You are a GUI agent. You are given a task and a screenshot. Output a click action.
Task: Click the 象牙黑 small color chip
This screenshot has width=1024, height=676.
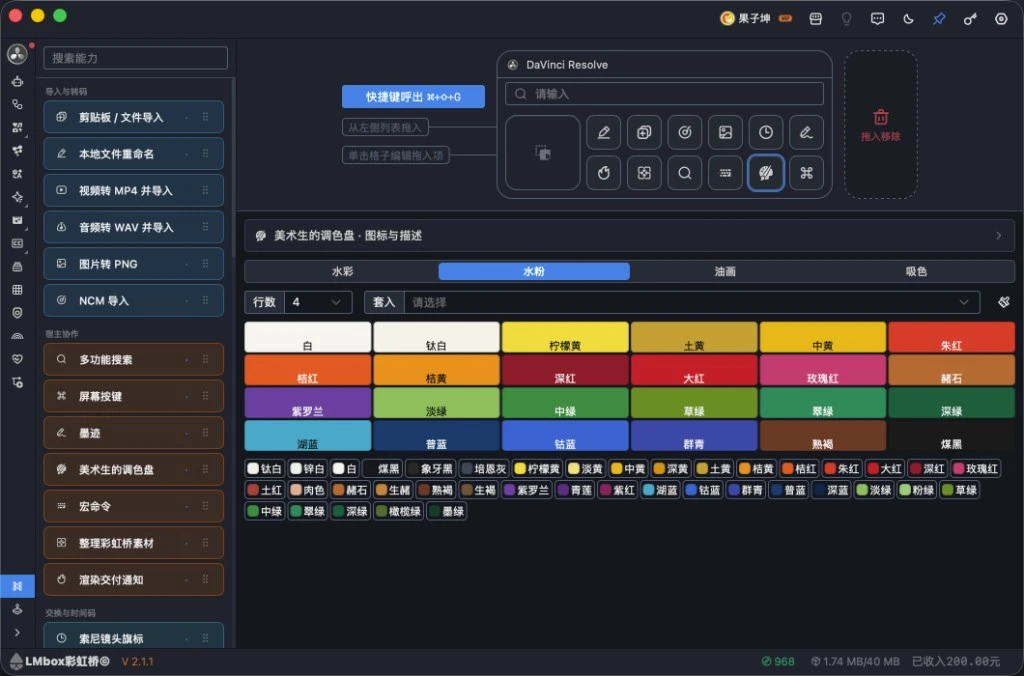(430, 469)
